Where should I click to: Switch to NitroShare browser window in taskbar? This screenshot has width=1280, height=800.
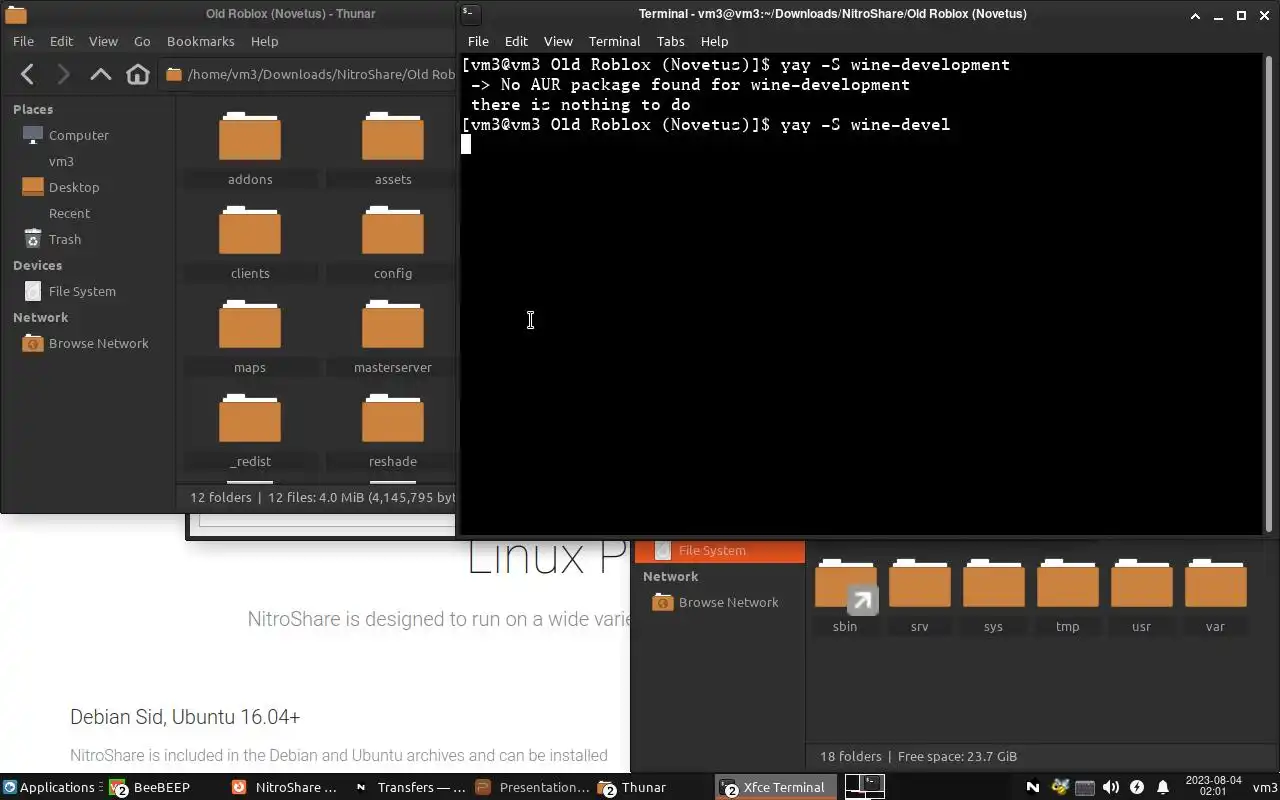coord(286,787)
